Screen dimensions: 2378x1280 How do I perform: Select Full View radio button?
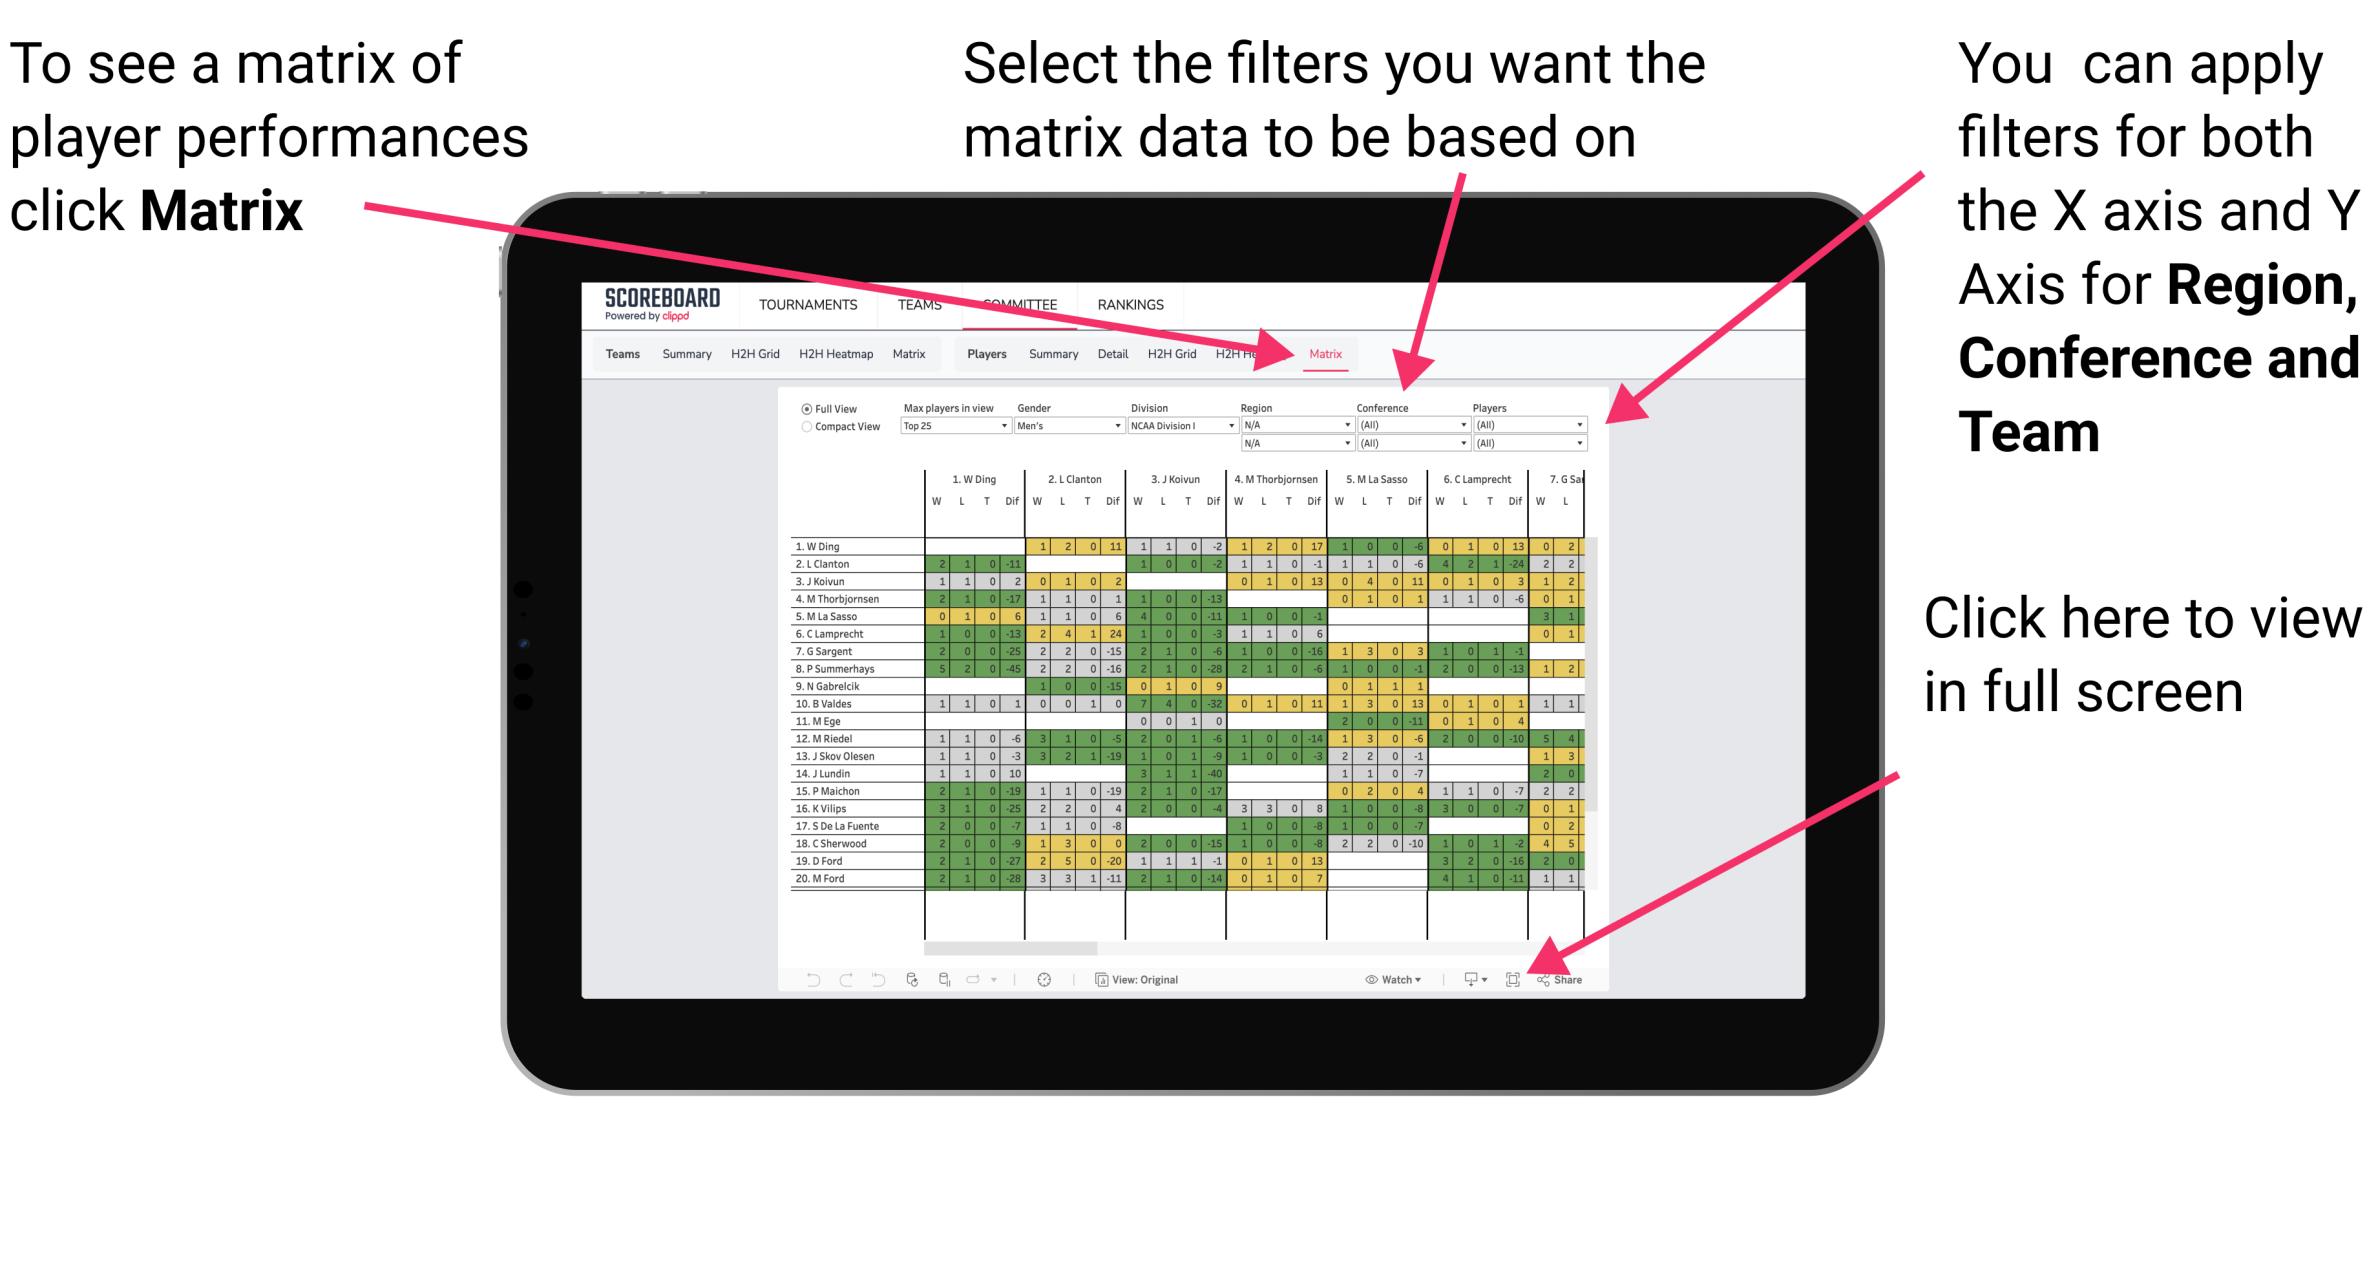coord(802,410)
